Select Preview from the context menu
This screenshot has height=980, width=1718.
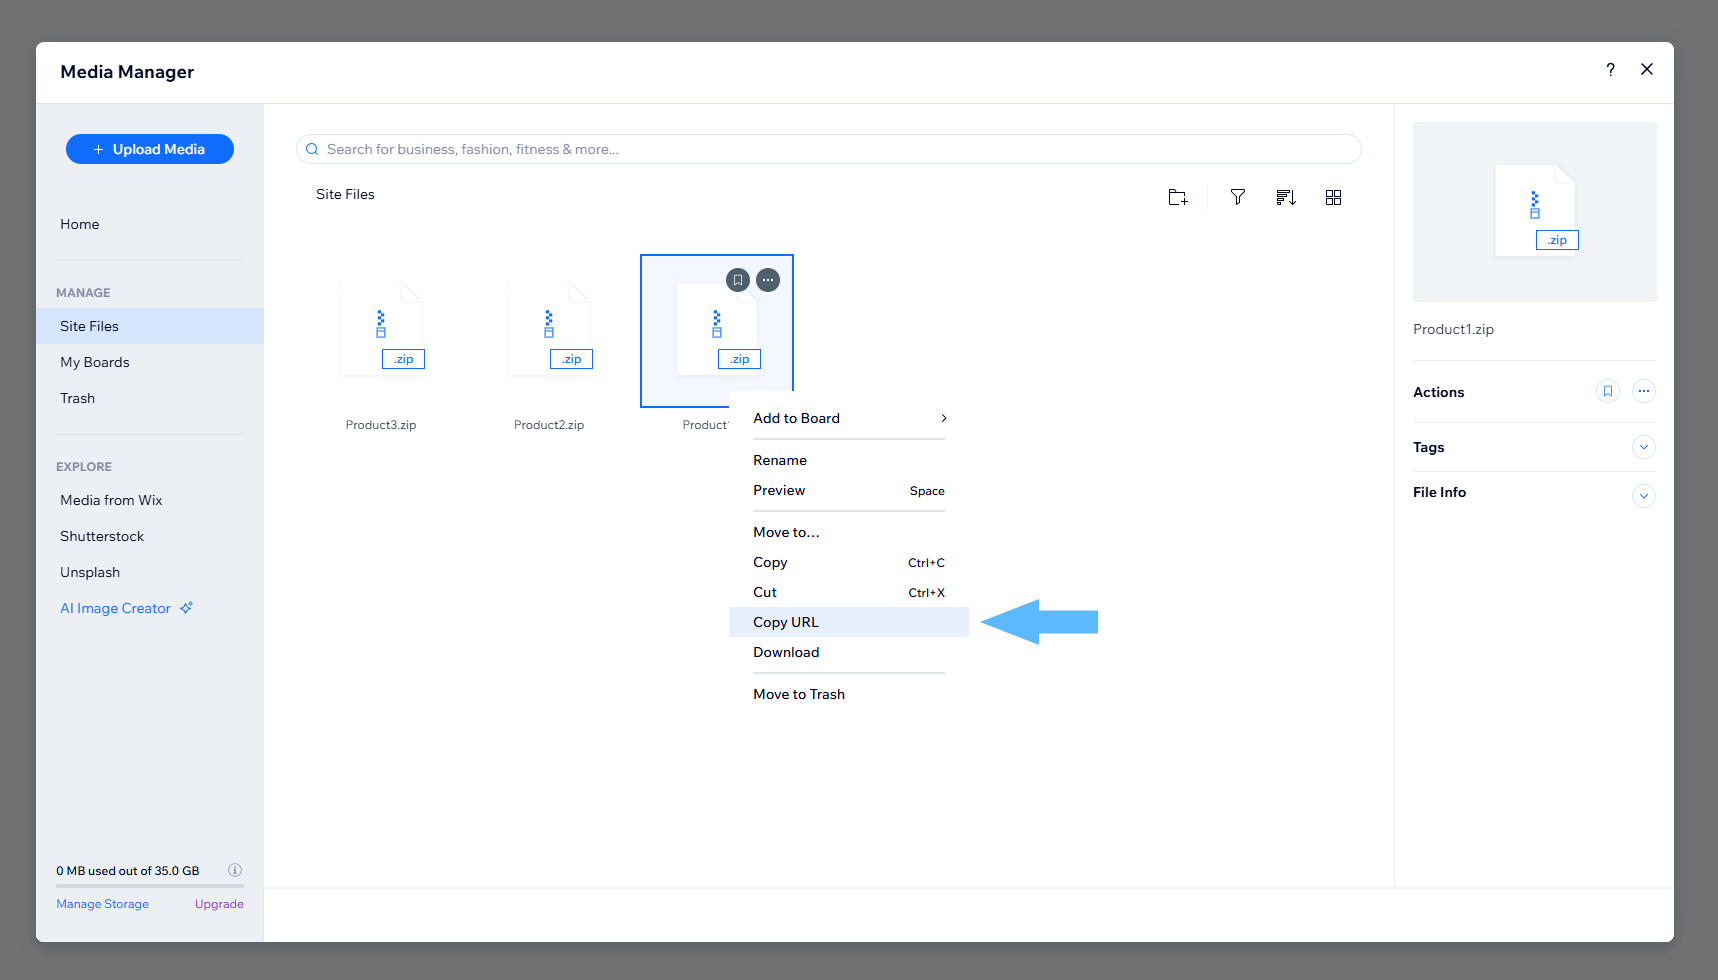click(x=849, y=490)
